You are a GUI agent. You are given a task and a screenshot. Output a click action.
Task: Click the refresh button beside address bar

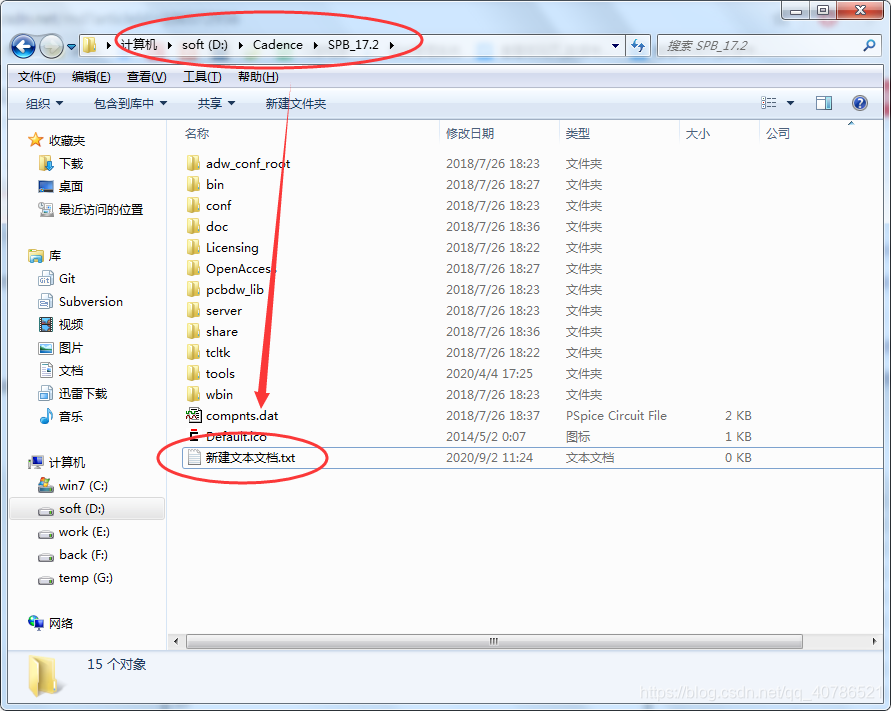click(638, 46)
